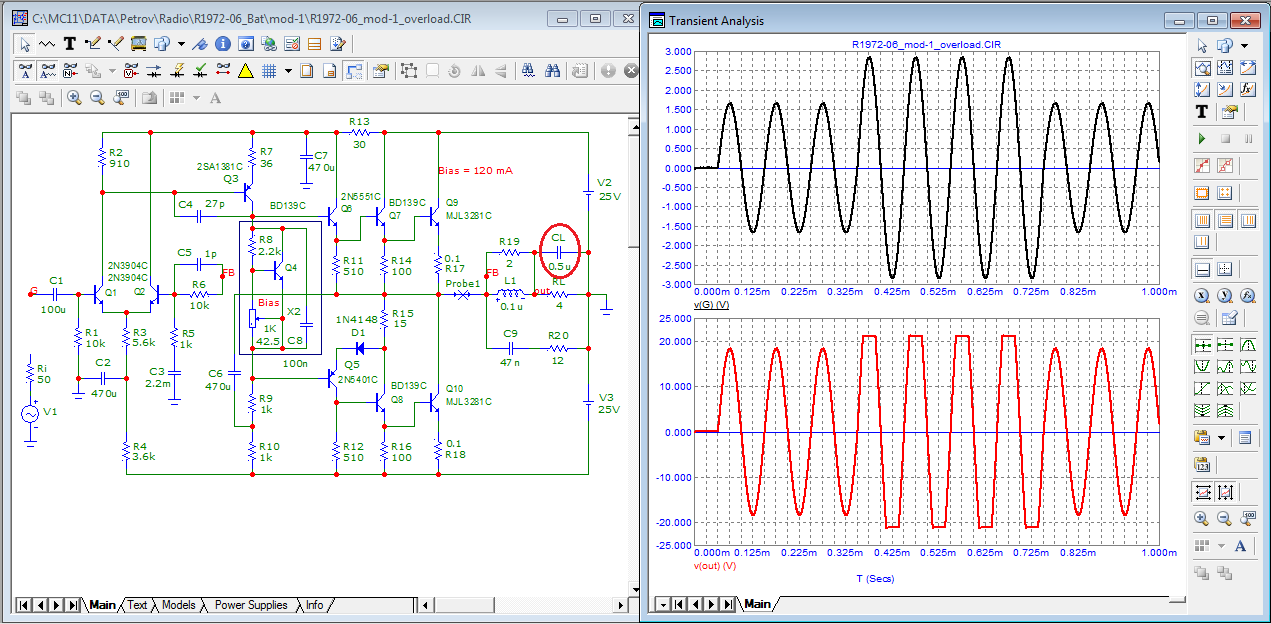The image size is (1271, 624).
Task: Click the Info mode icon
Action: pos(223,44)
